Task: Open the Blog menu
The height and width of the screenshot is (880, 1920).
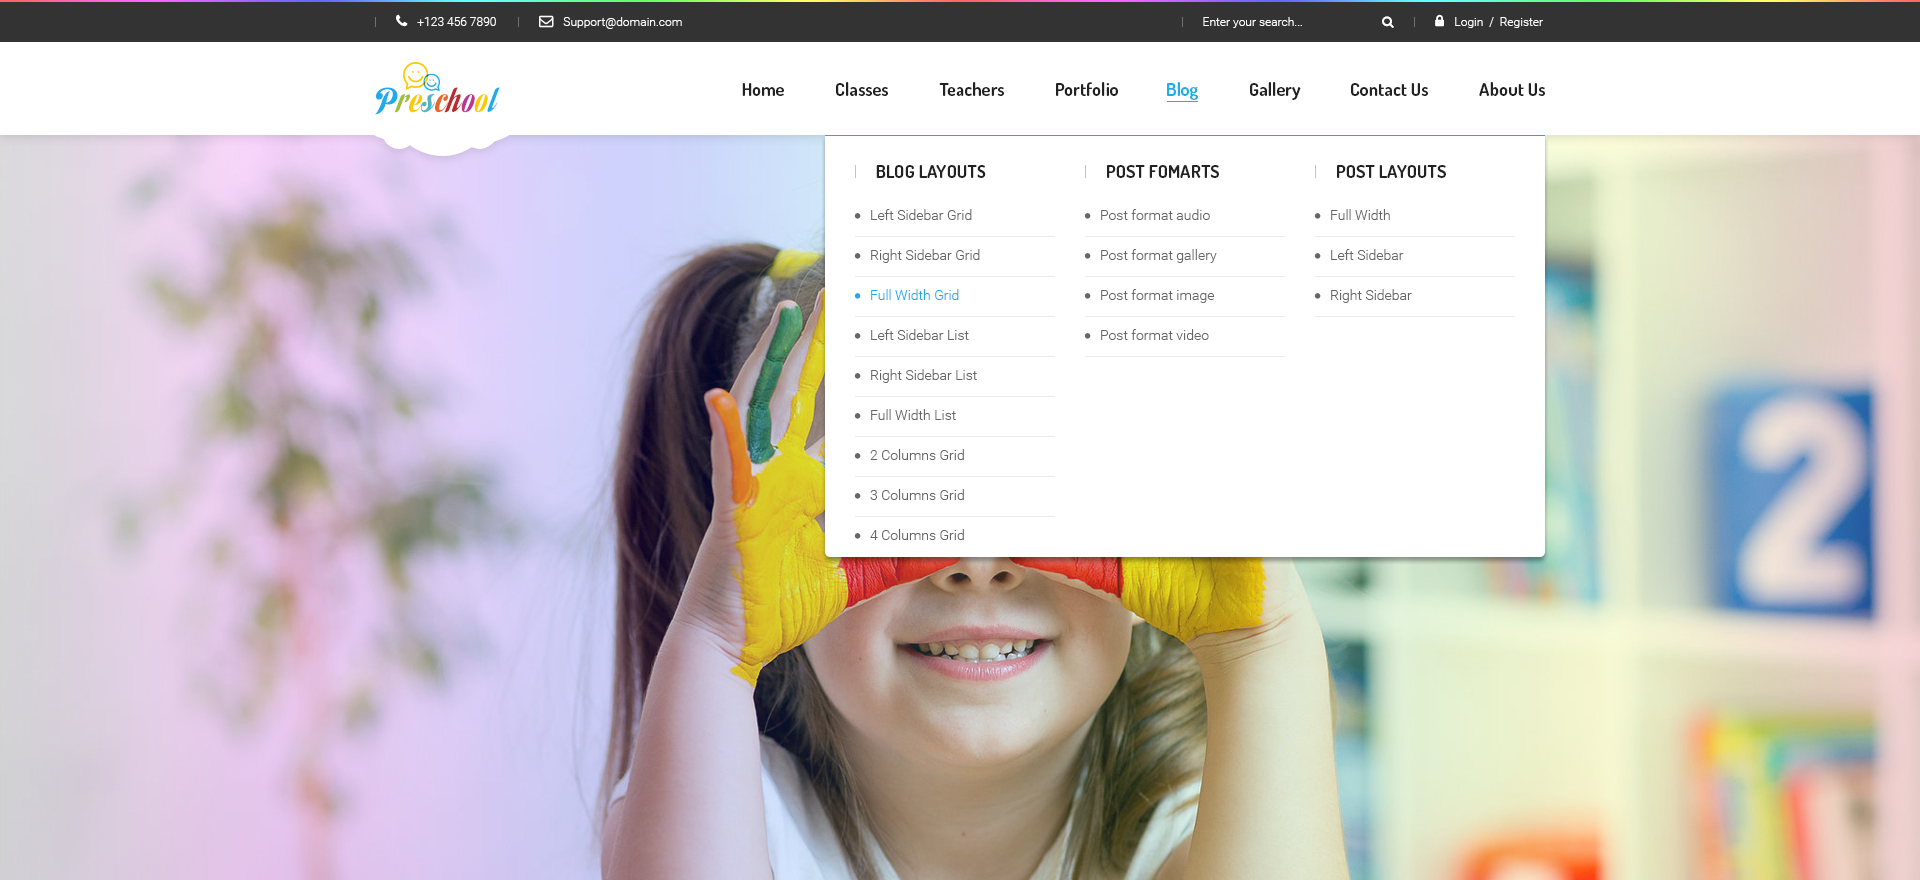Action: click(x=1182, y=90)
